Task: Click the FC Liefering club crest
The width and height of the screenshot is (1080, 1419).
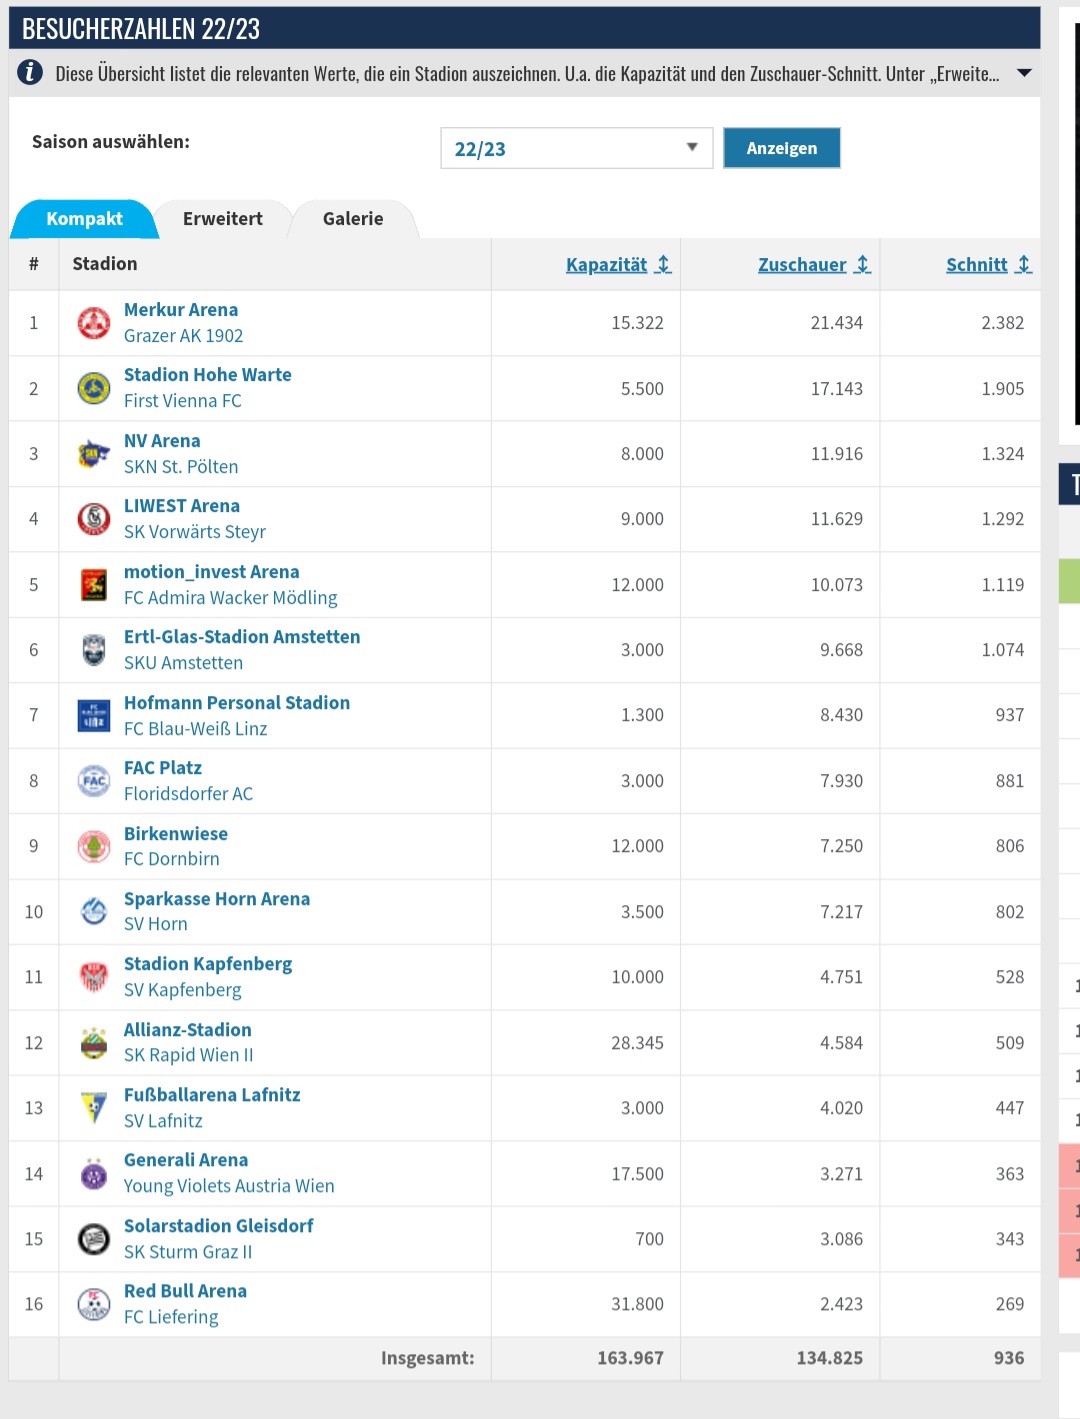Action: pyautogui.click(x=94, y=1305)
